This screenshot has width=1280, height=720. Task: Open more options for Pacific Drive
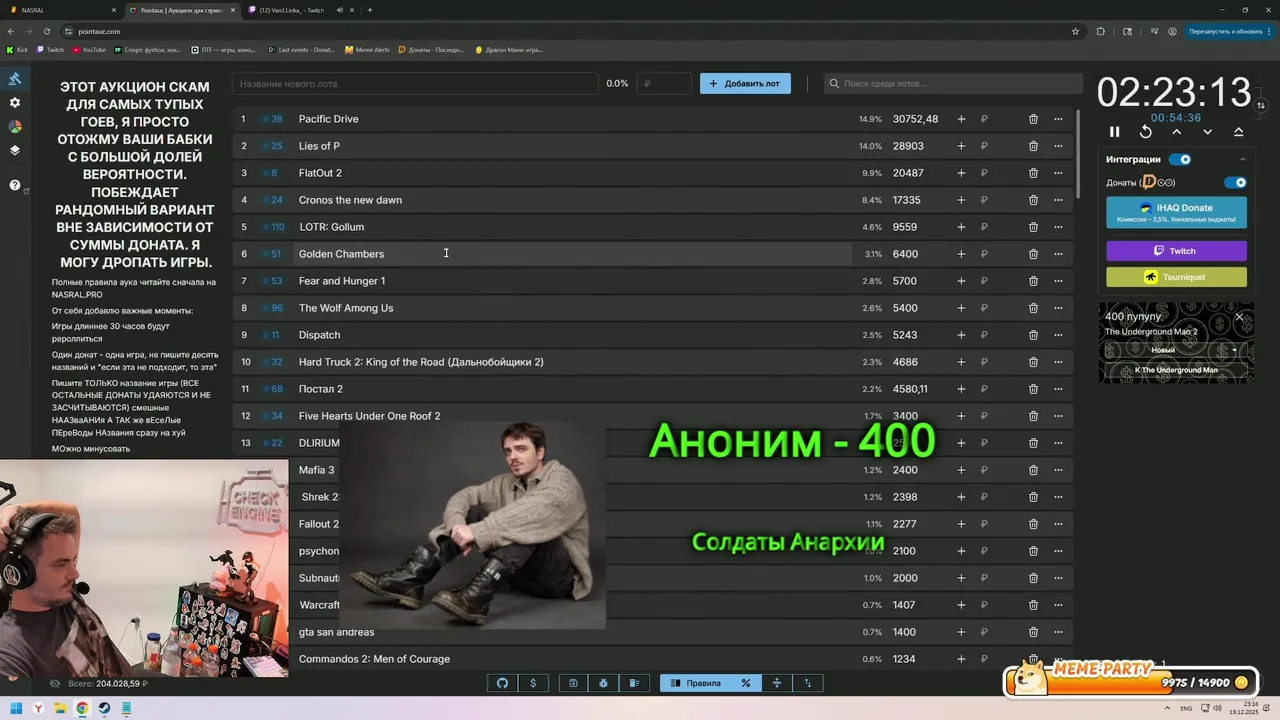pos(1059,119)
